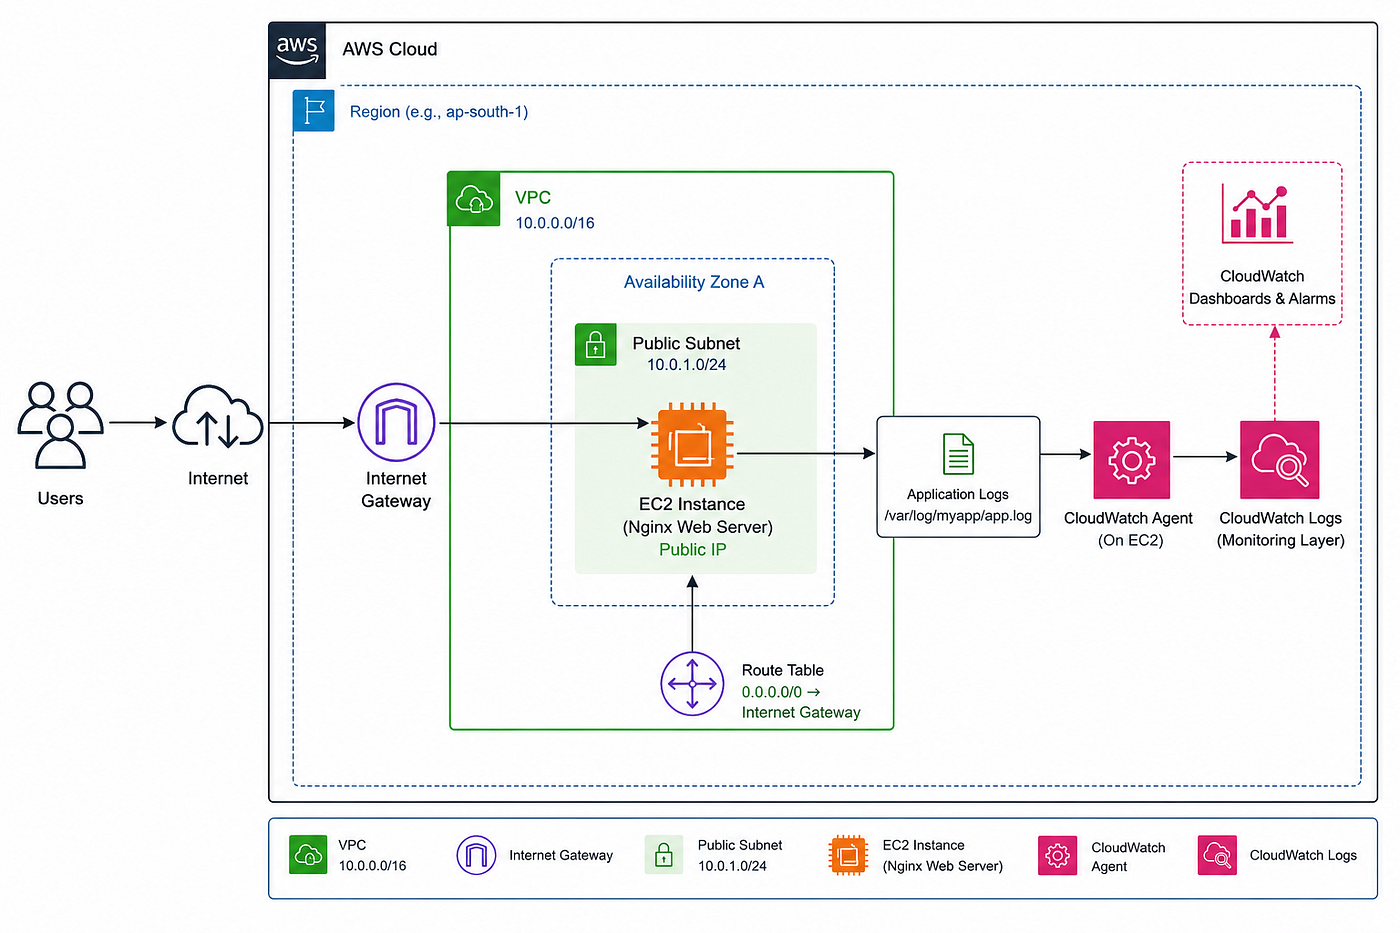Click the green 'Public IP' text
Screen dimensions: 1400x933
(693, 549)
